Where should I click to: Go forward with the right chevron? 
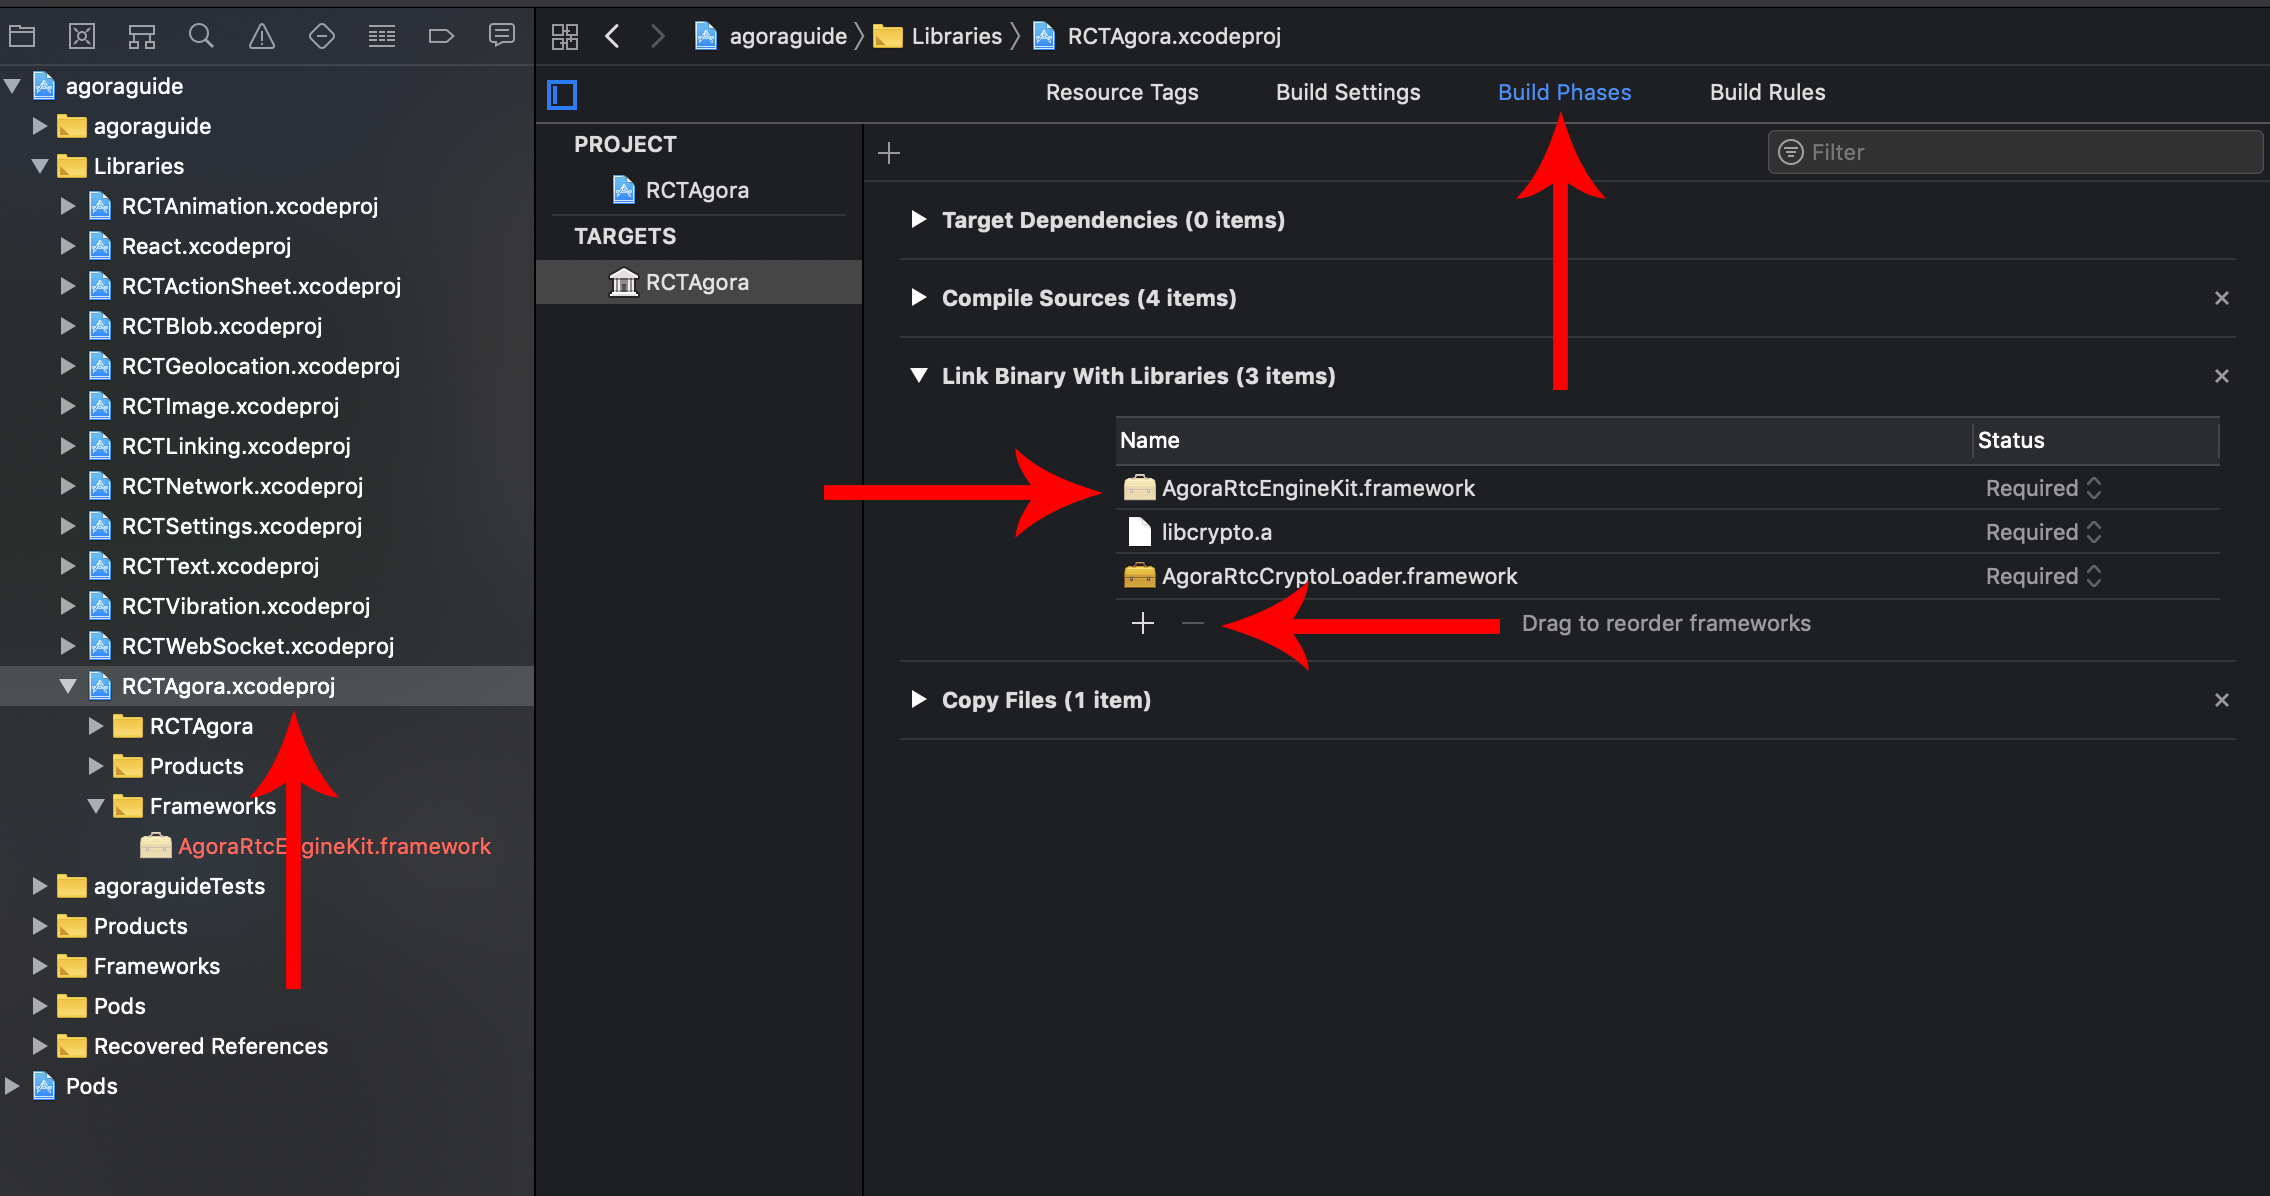[657, 37]
